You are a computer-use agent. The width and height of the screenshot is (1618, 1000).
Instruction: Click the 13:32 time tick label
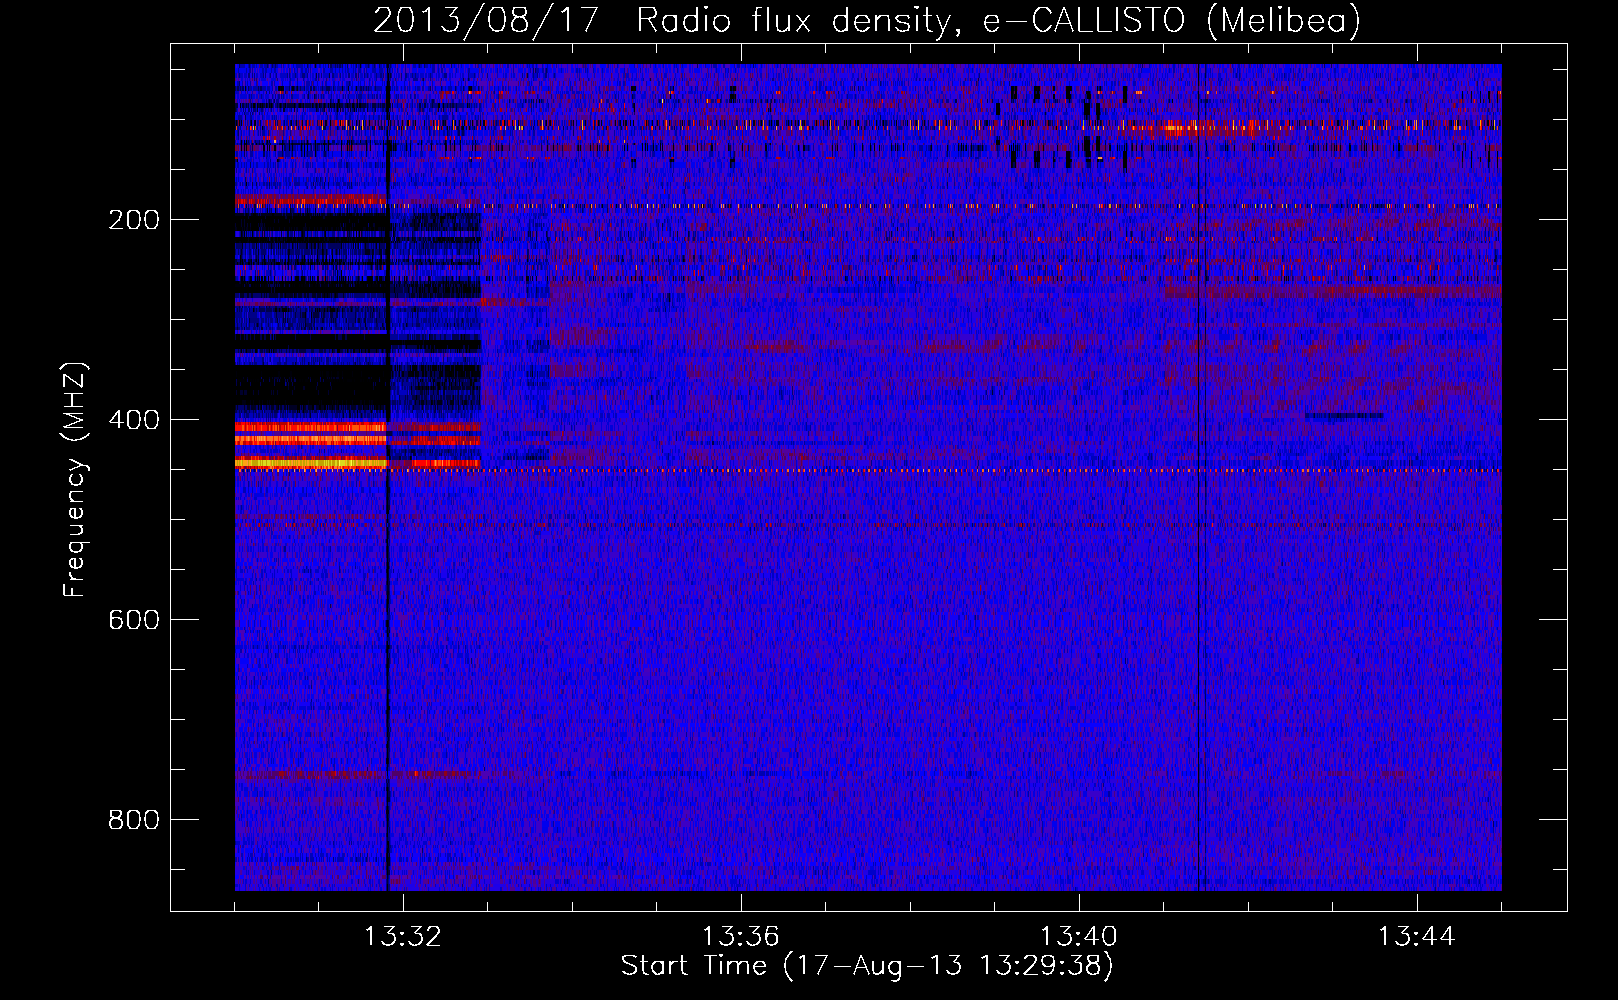[x=403, y=937]
